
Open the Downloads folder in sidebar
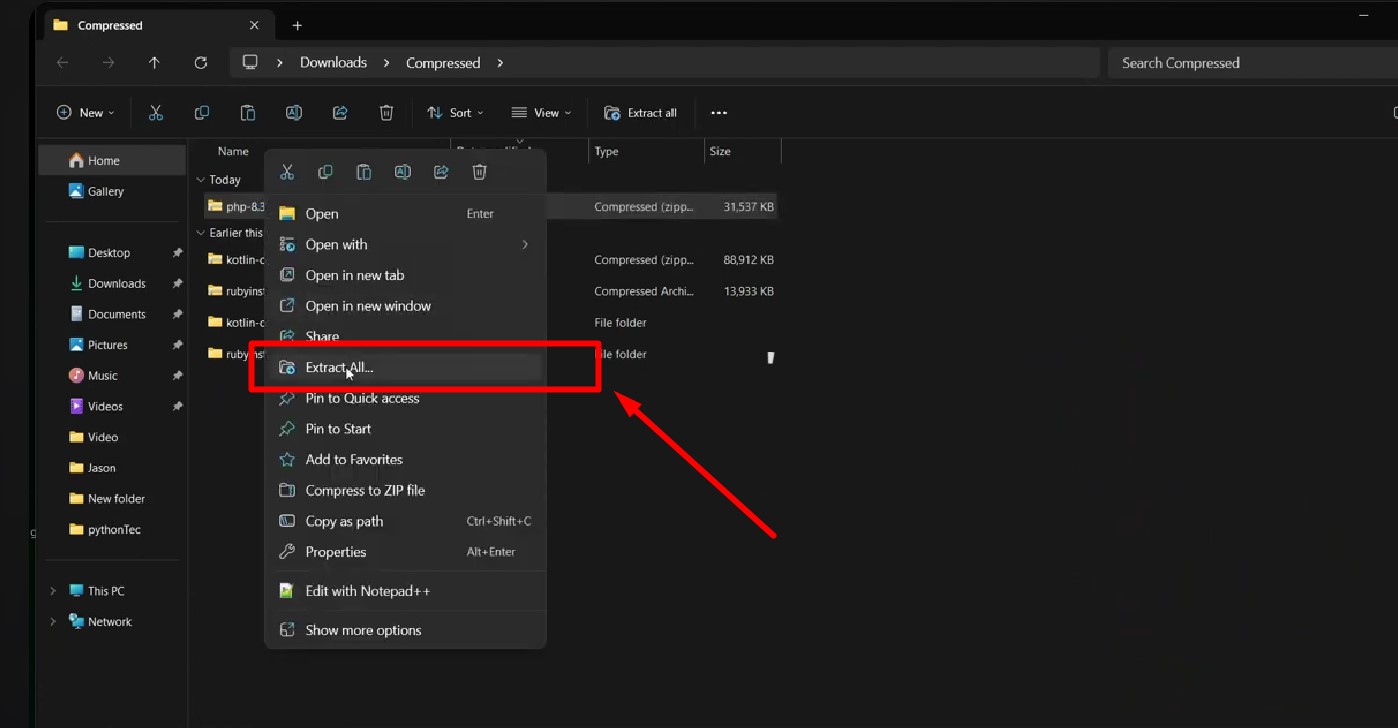point(116,284)
